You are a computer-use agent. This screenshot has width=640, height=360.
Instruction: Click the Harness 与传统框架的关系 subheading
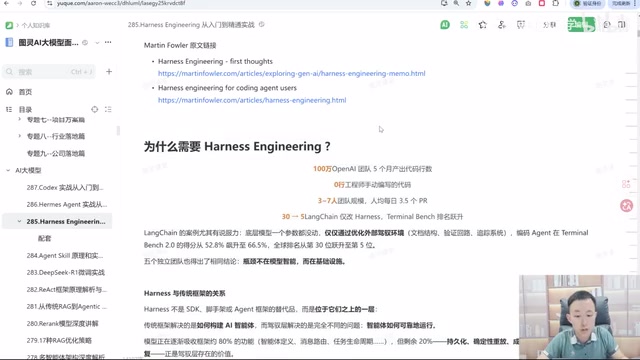point(184,293)
